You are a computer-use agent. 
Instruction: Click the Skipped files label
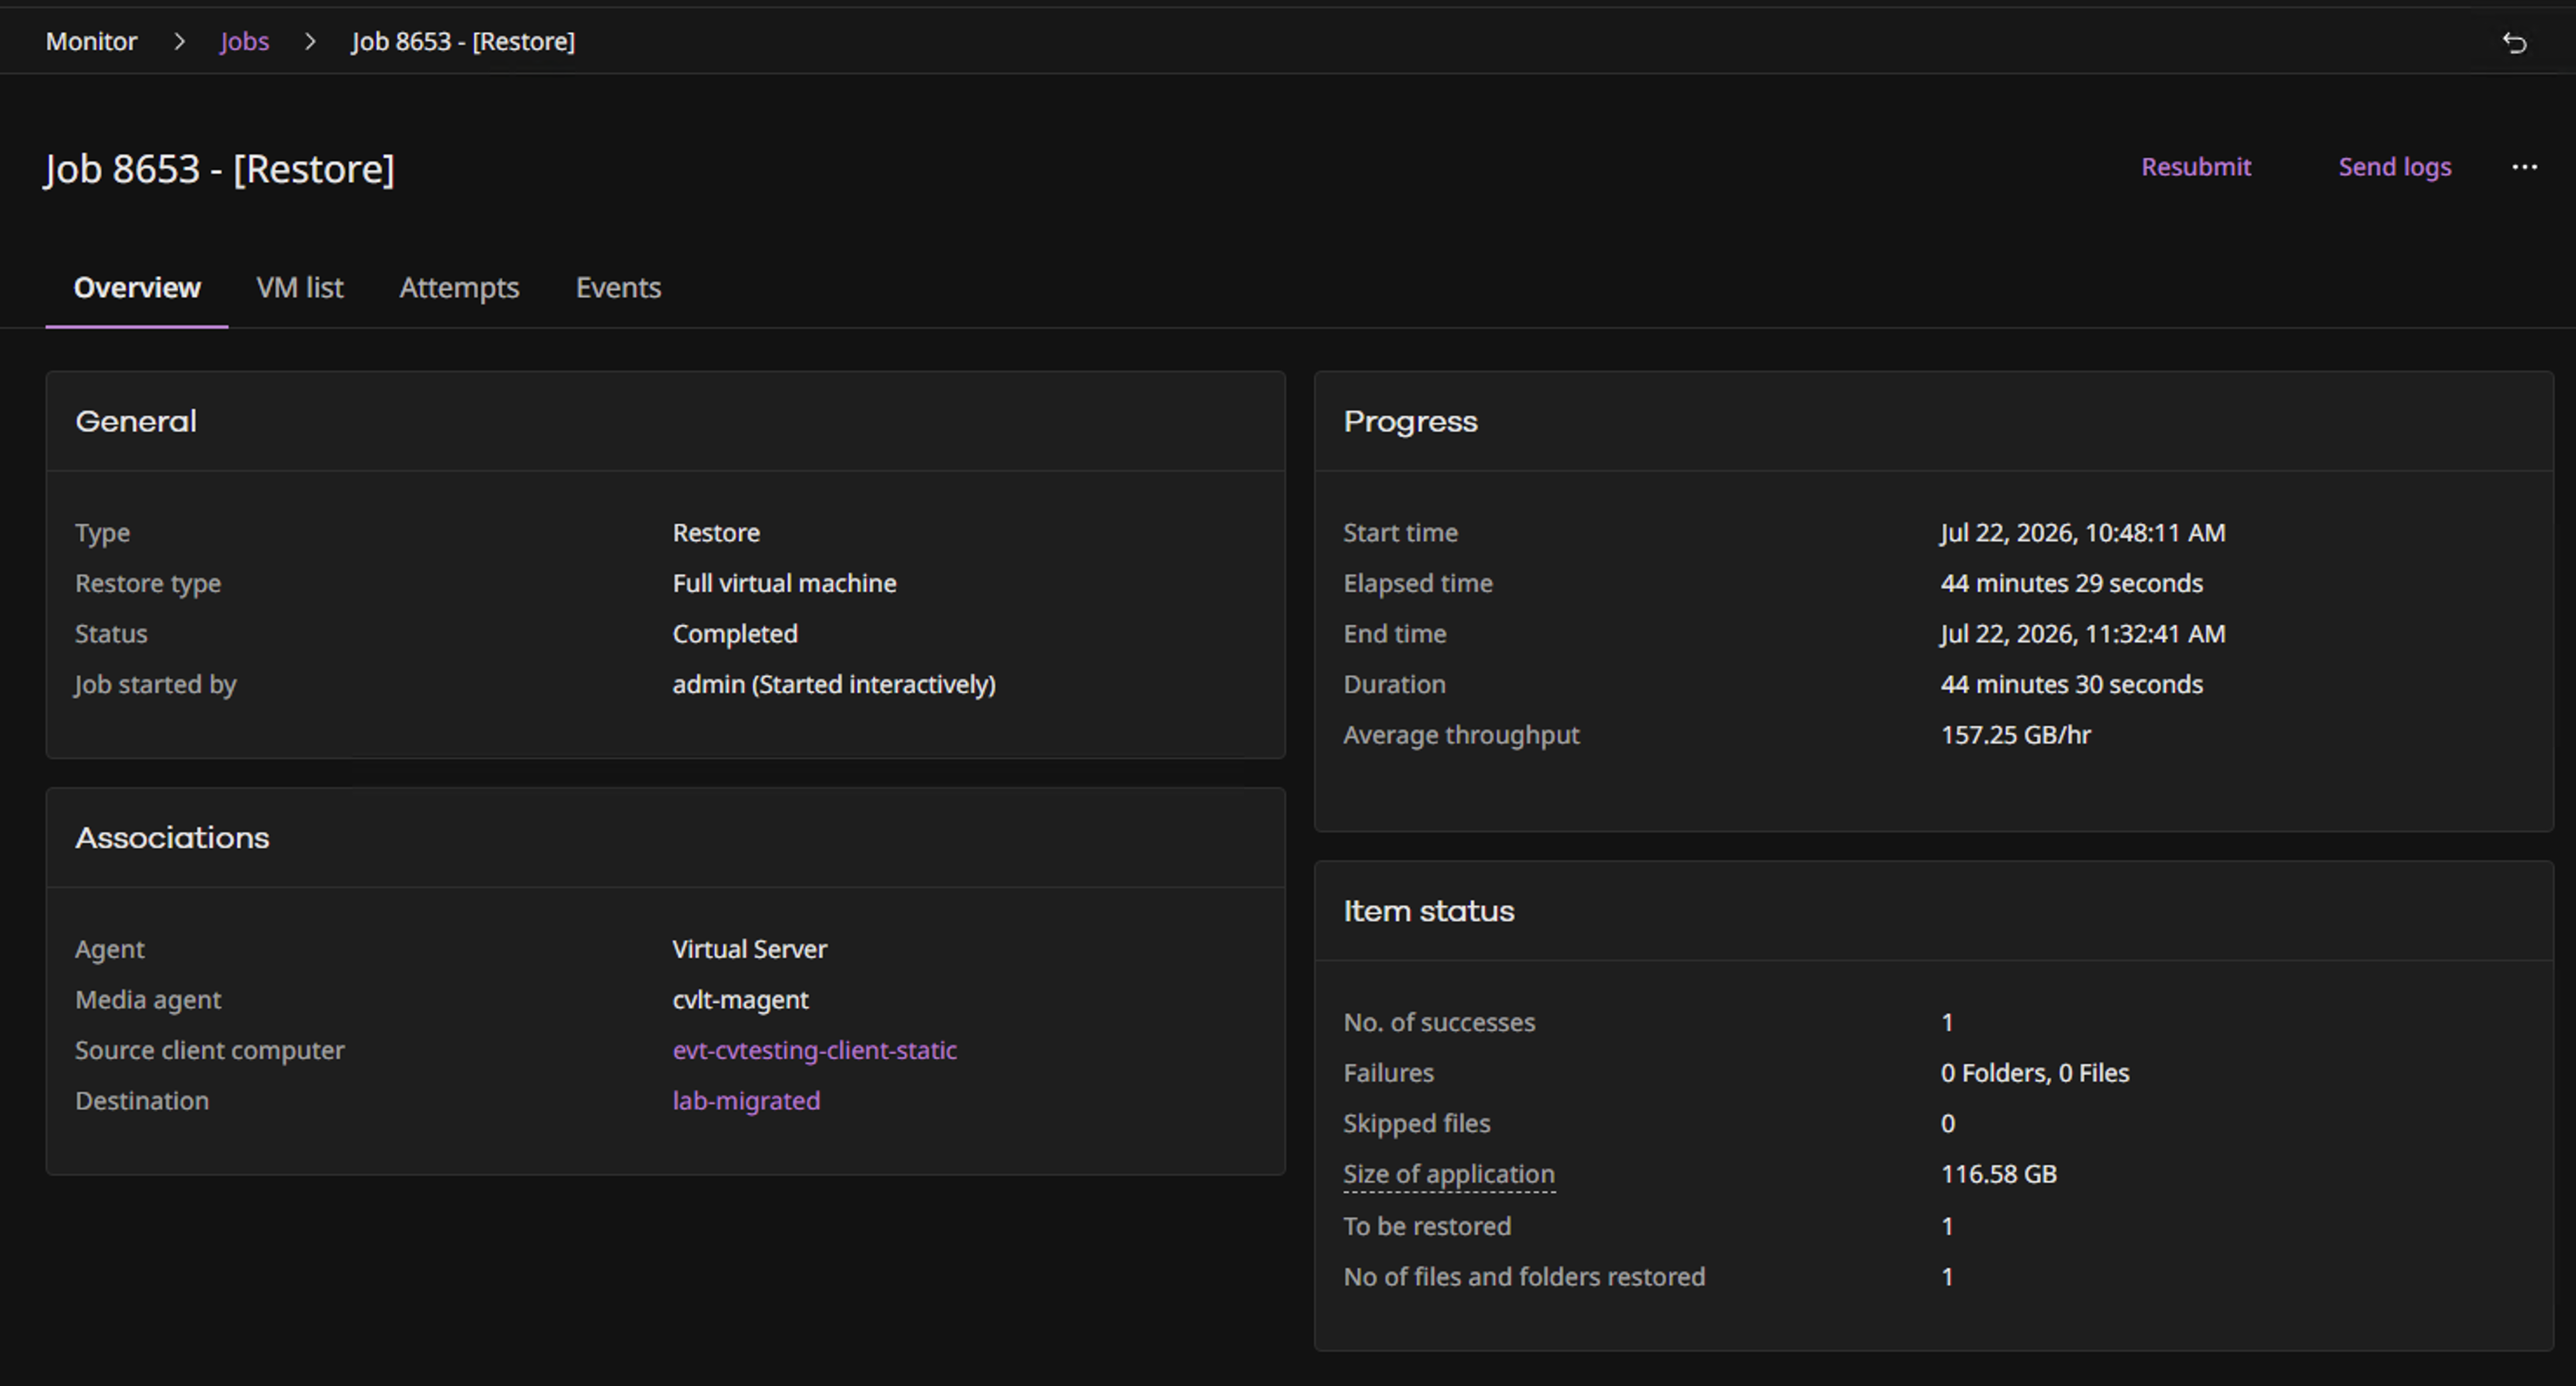[1416, 1123]
